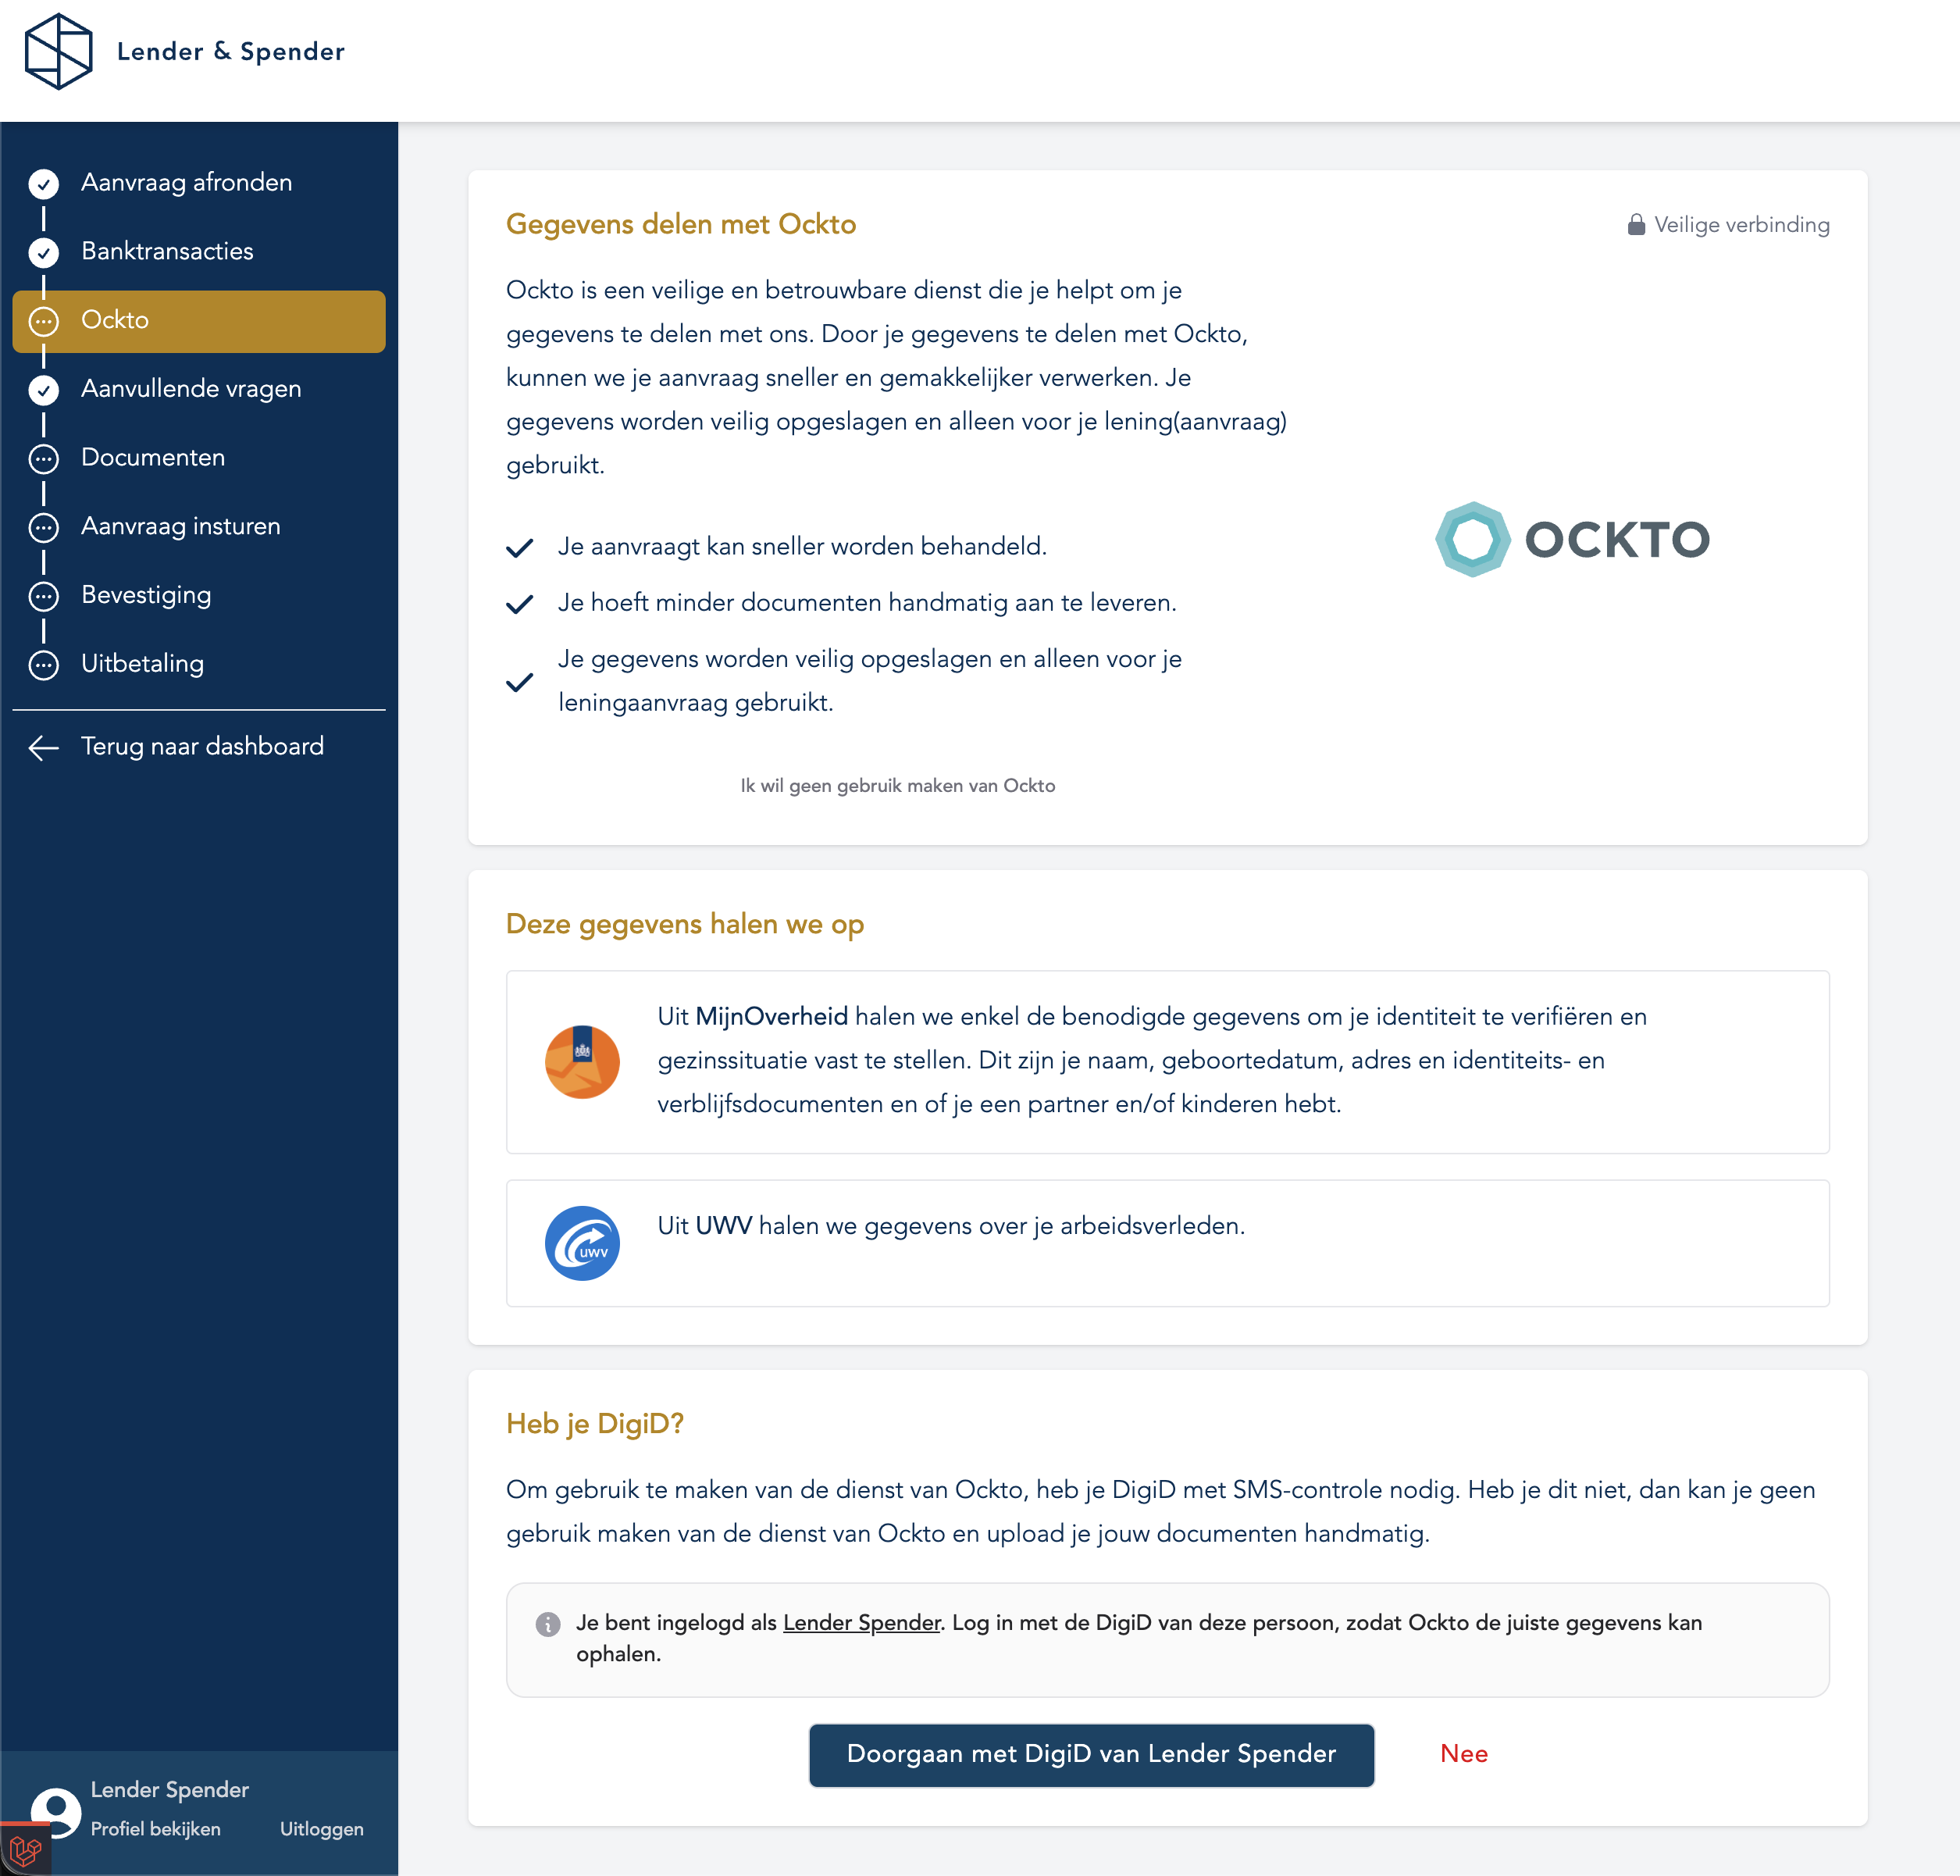This screenshot has height=1876, width=1960.
Task: Click the checkmark beside 'sneller worden behandeld'
Action: tap(519, 548)
